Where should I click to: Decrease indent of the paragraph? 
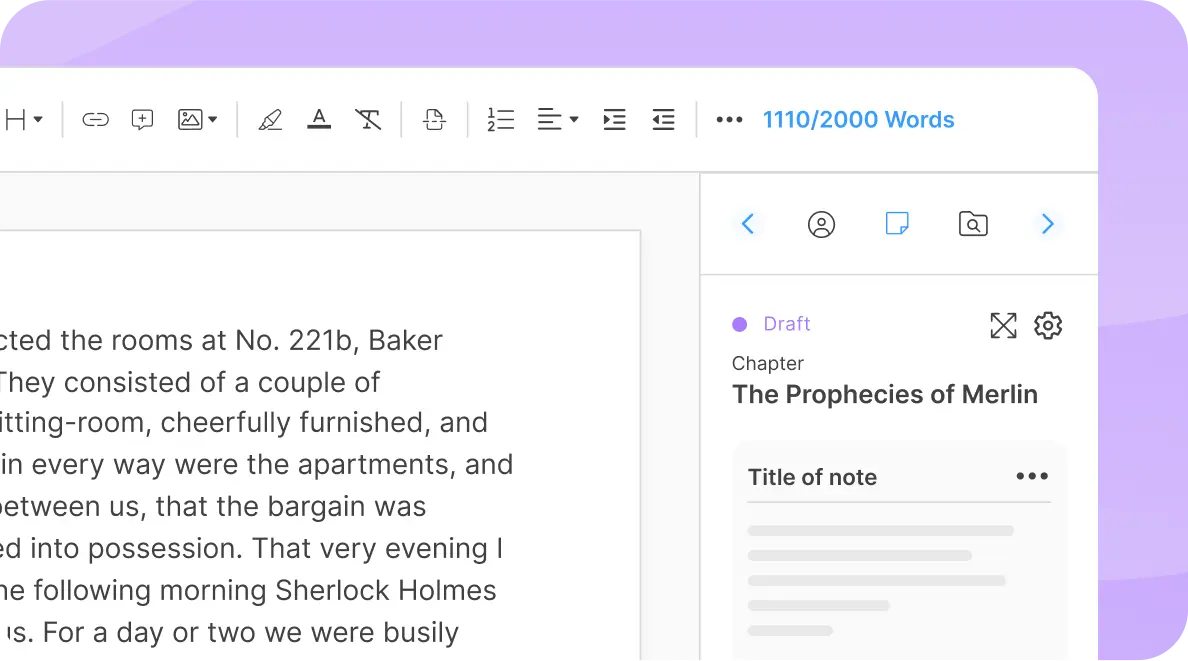click(x=663, y=120)
